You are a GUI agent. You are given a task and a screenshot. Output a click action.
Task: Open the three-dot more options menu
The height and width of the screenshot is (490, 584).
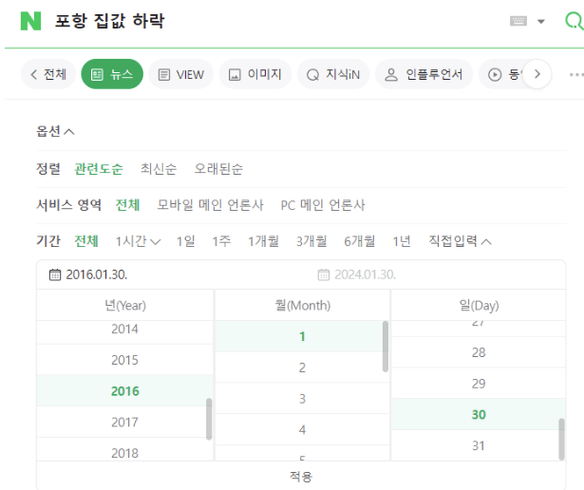[576, 74]
